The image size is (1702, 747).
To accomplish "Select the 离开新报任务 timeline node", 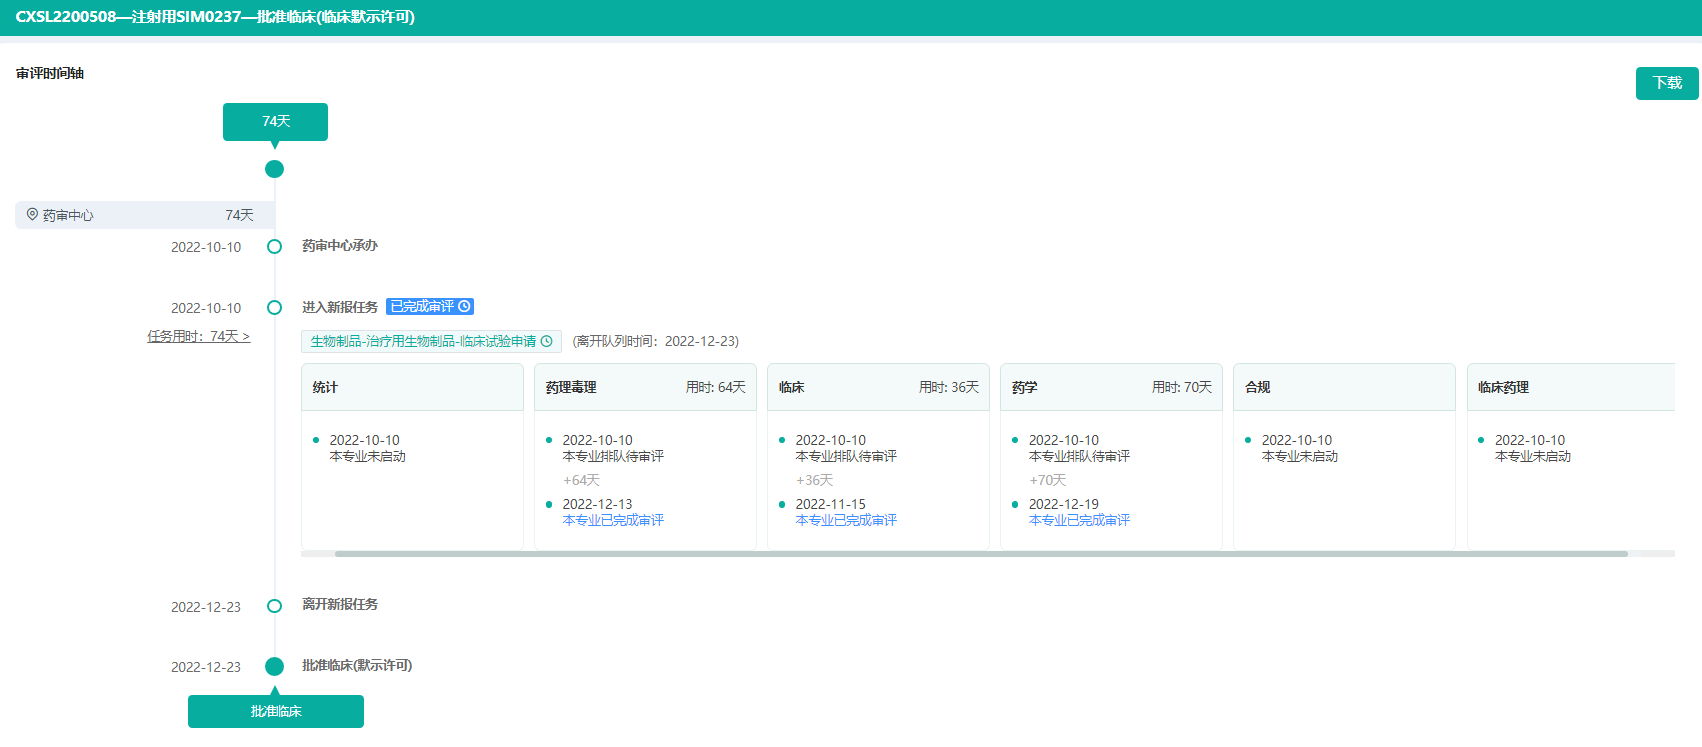I will (x=274, y=606).
